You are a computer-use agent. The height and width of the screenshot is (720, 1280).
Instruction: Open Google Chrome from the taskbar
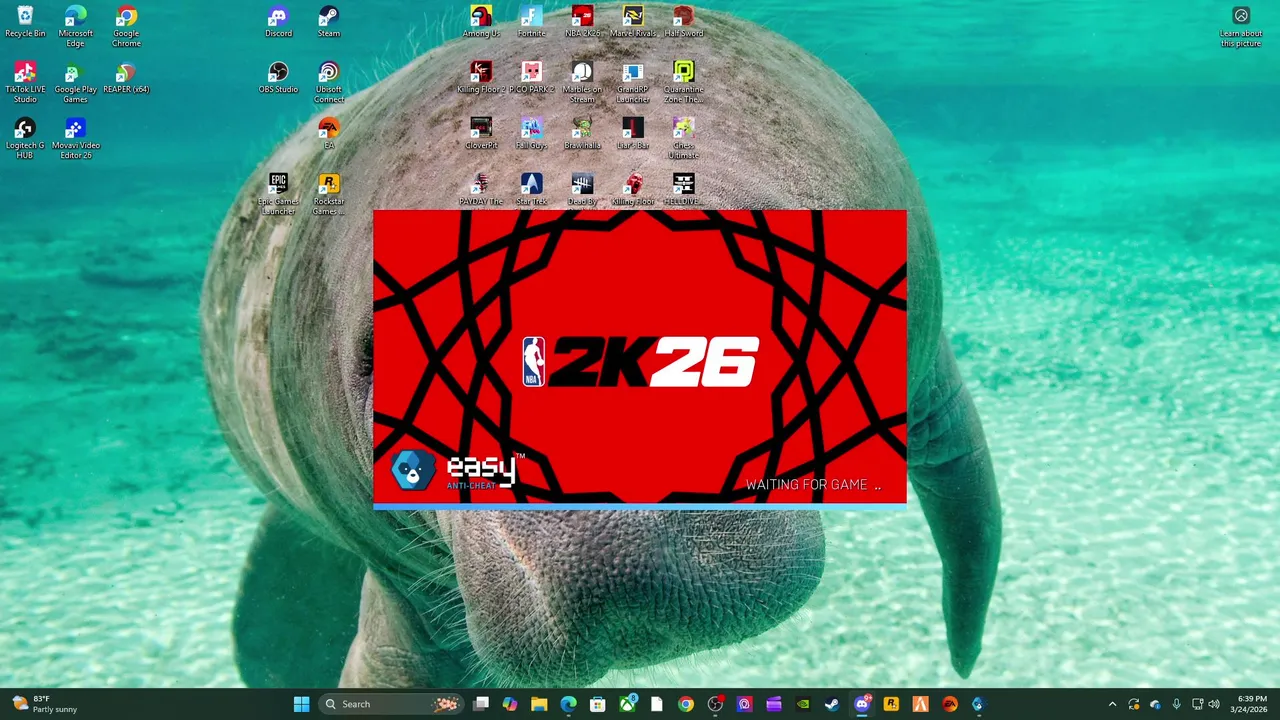click(685, 704)
